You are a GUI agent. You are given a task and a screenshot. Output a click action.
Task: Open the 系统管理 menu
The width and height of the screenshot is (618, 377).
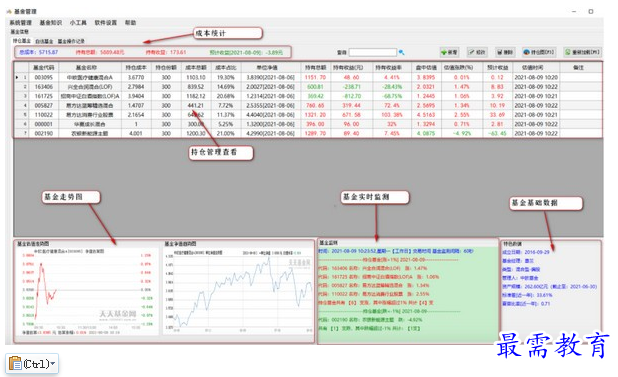pos(20,23)
